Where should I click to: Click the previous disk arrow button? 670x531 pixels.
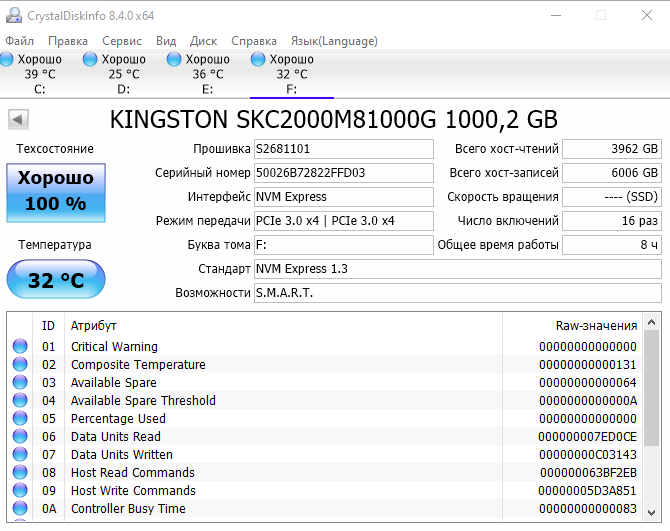17,120
